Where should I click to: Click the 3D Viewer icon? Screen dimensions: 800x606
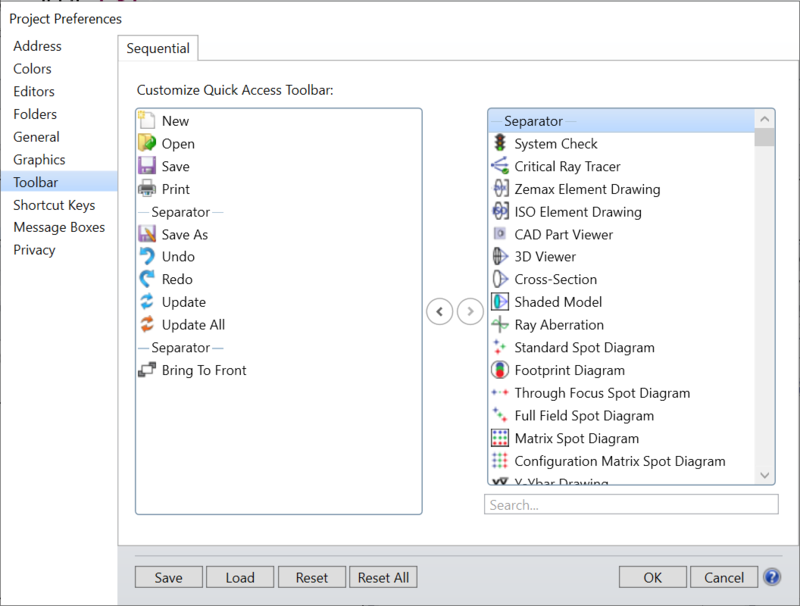(500, 257)
